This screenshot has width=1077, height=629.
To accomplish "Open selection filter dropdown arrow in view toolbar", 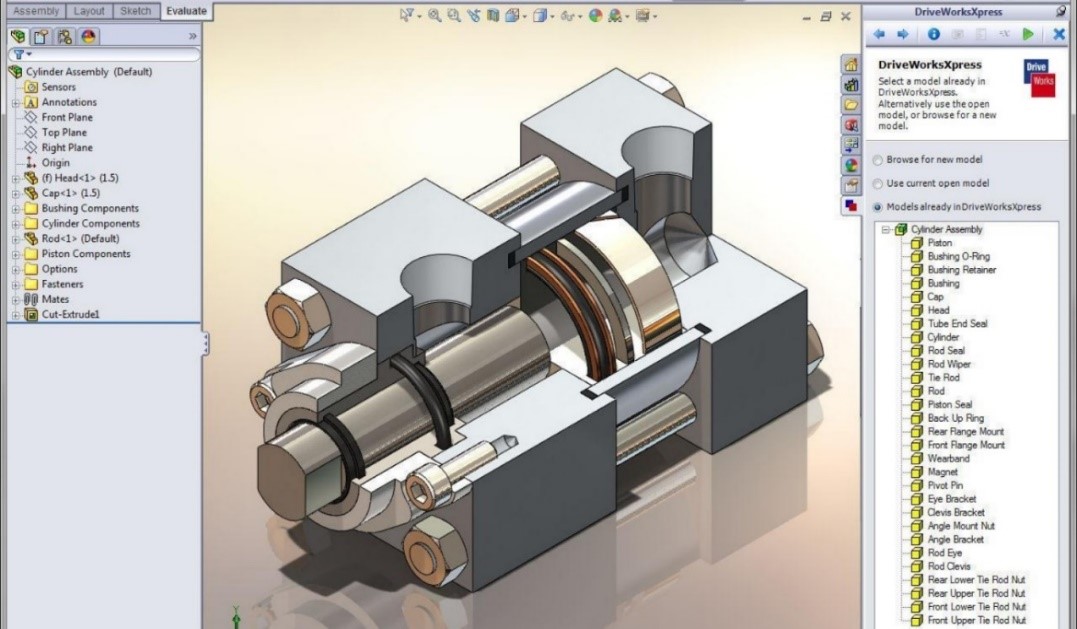I will pyautogui.click(x=419, y=16).
